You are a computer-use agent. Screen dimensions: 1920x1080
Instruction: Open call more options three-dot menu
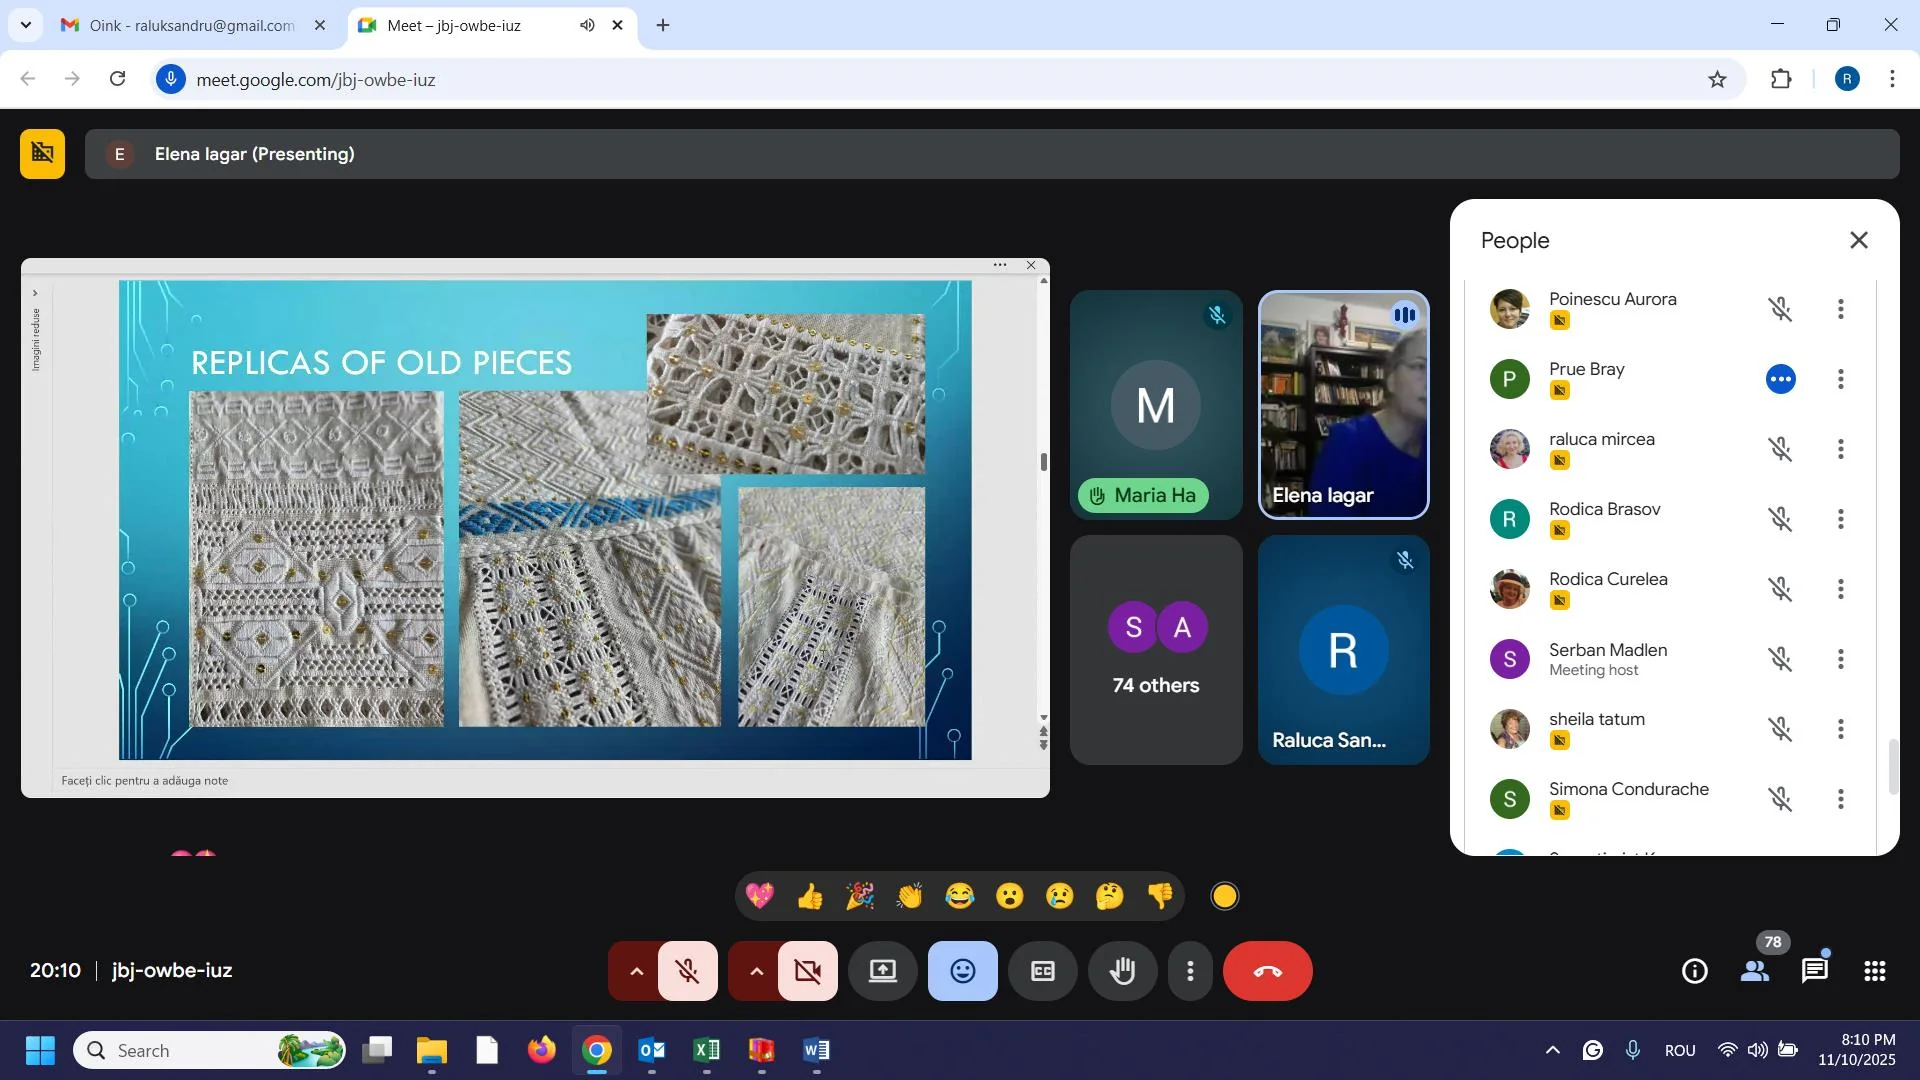pos(1190,971)
